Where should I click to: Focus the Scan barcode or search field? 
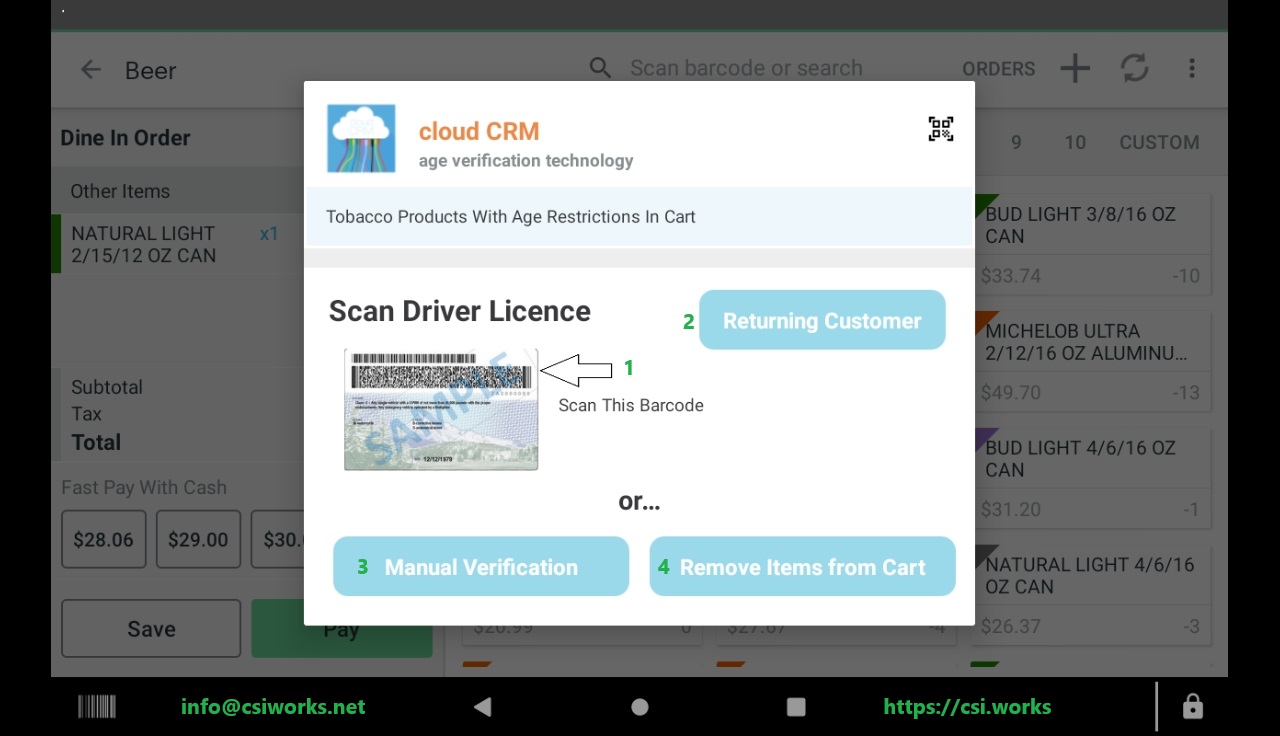[x=746, y=68]
